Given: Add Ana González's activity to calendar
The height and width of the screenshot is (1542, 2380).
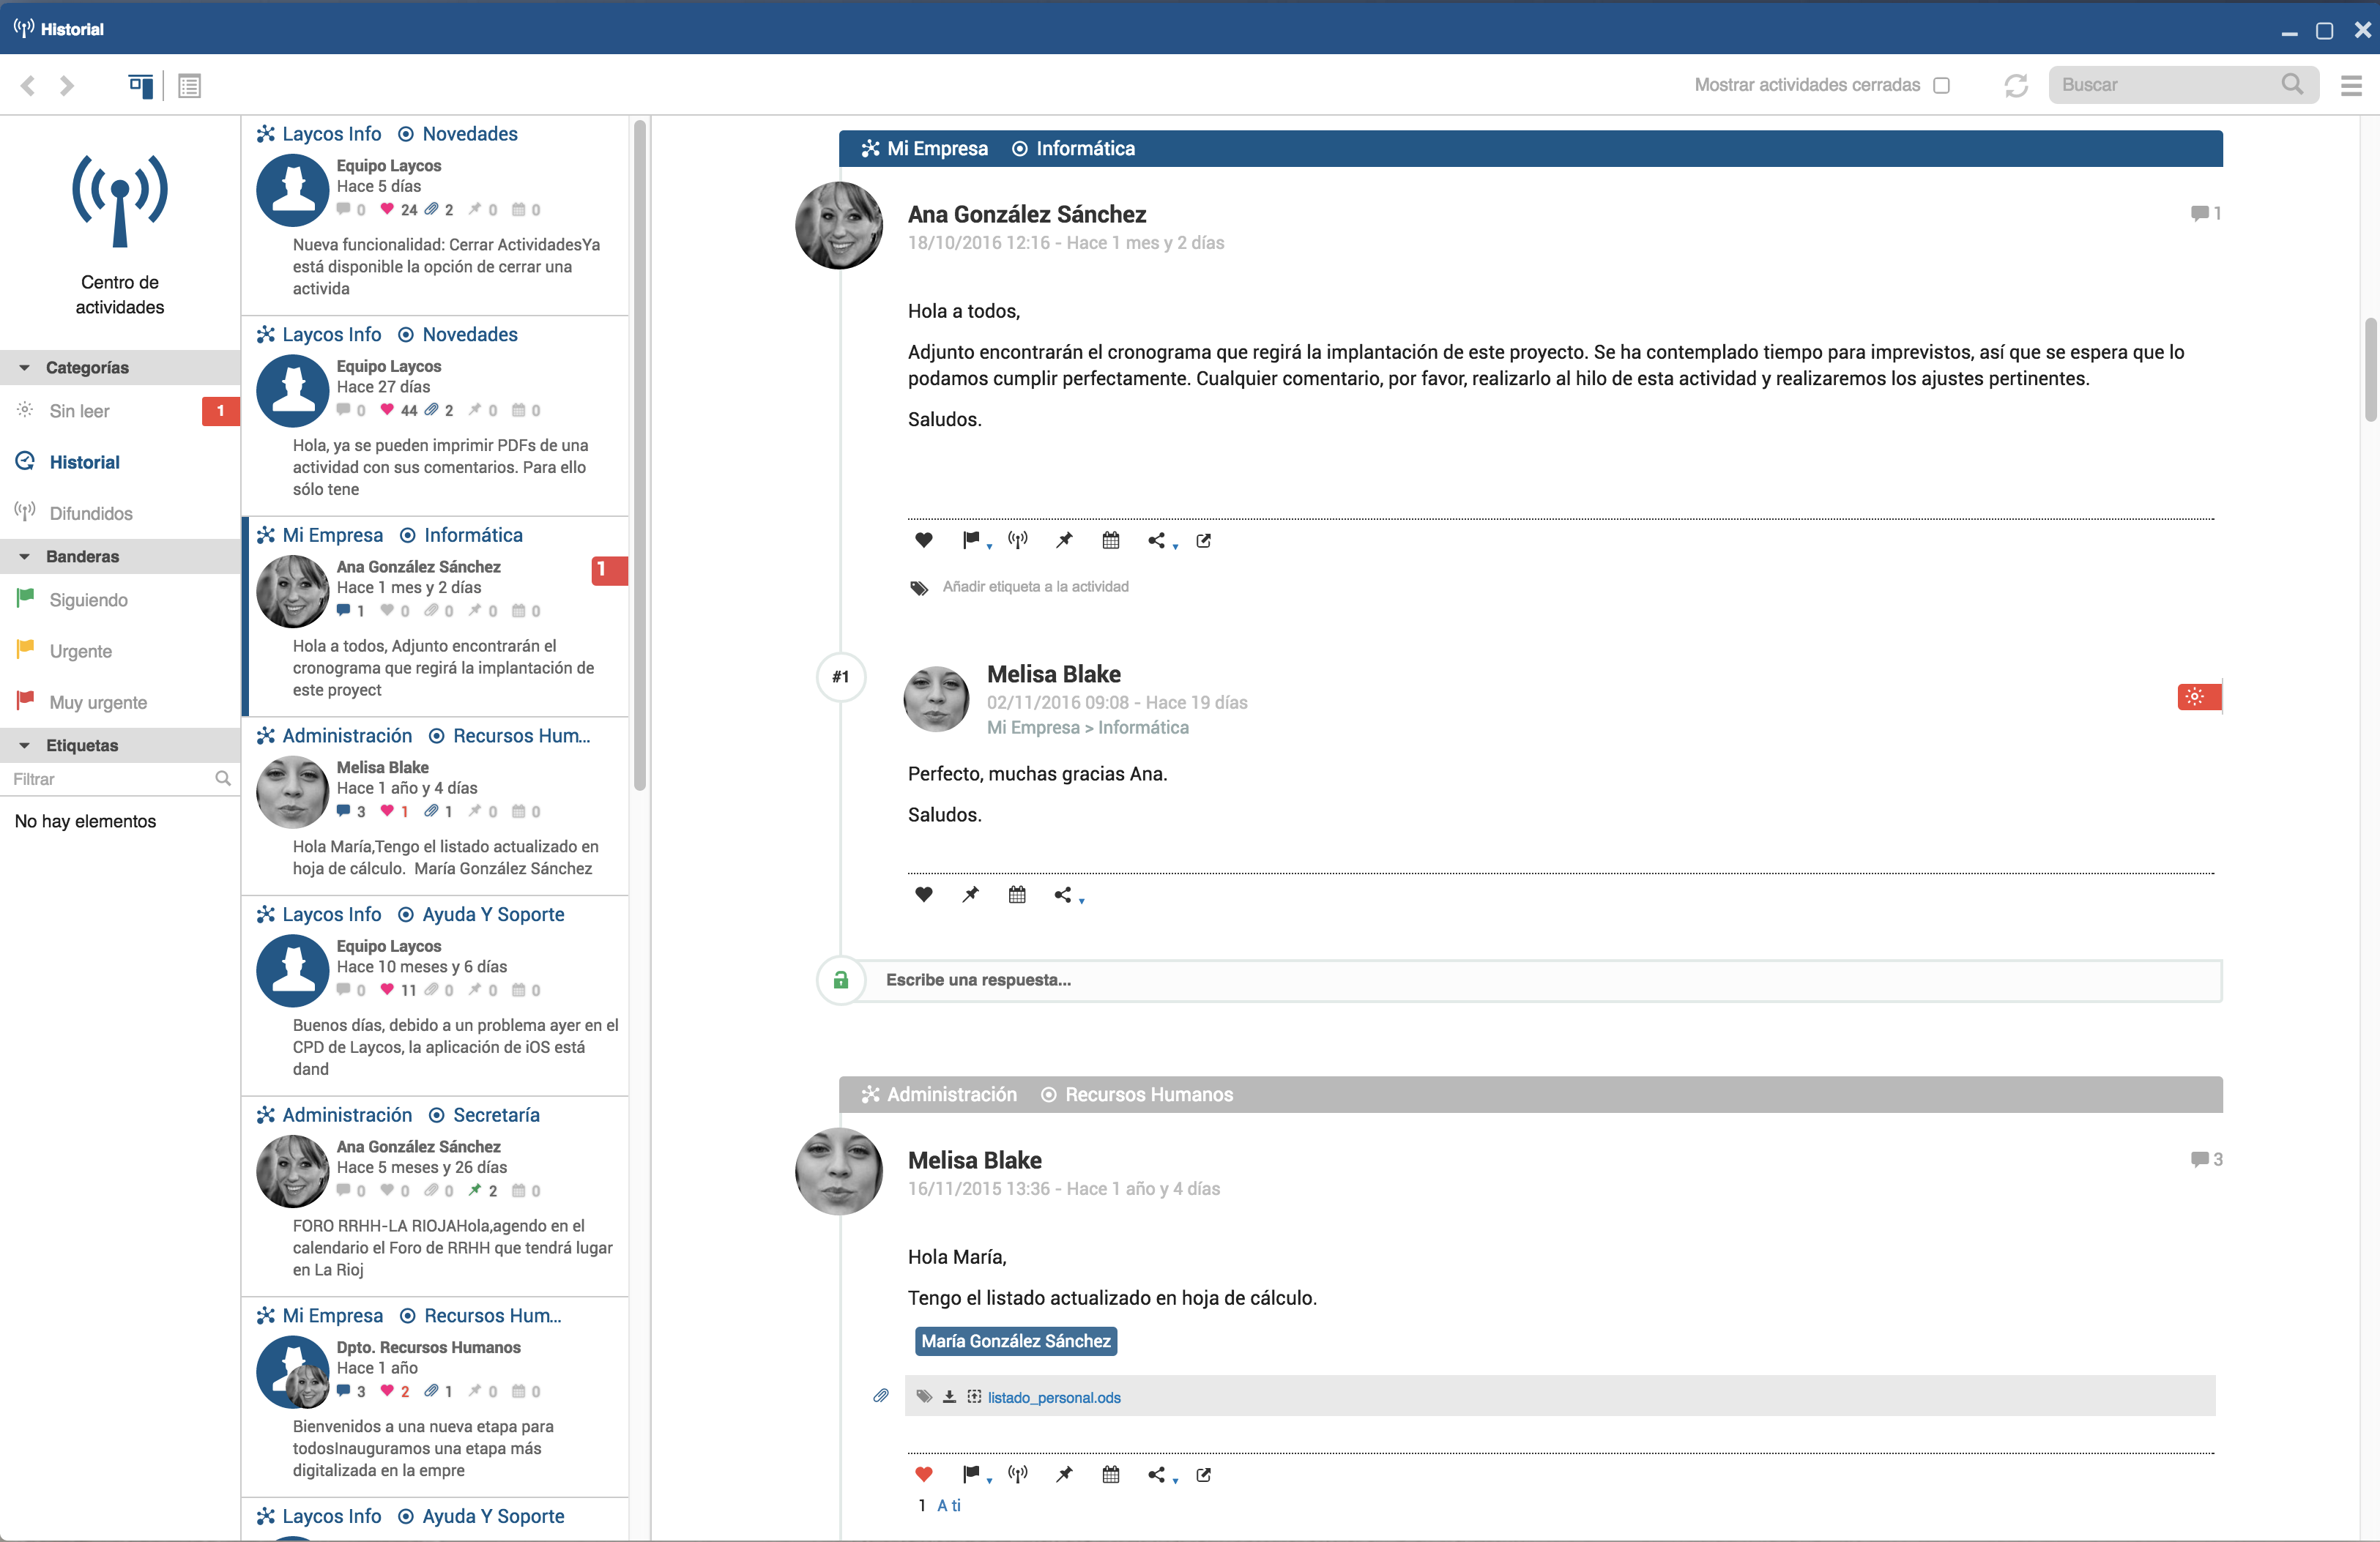Looking at the screenshot, I should coord(1110,540).
